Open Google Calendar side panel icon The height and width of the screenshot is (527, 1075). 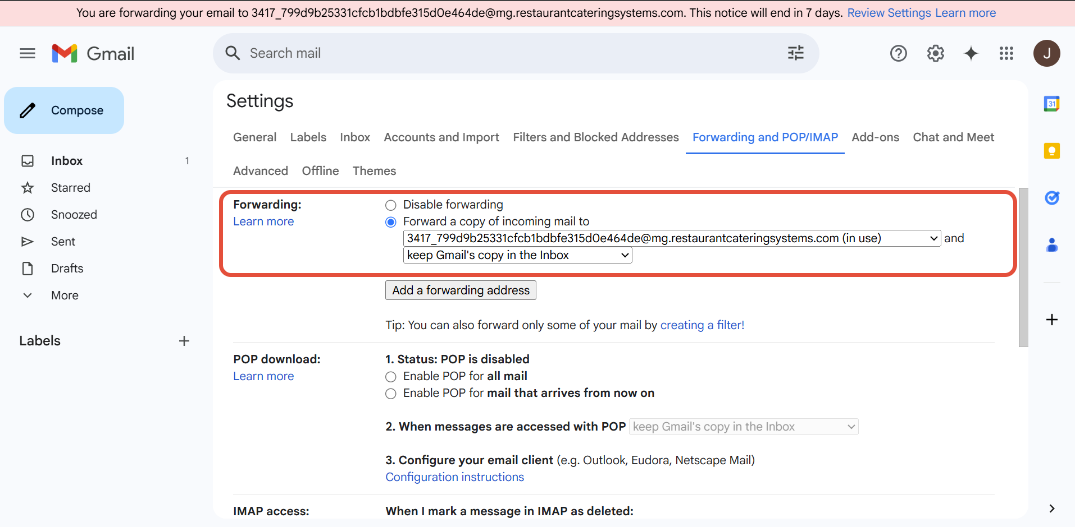click(1052, 103)
